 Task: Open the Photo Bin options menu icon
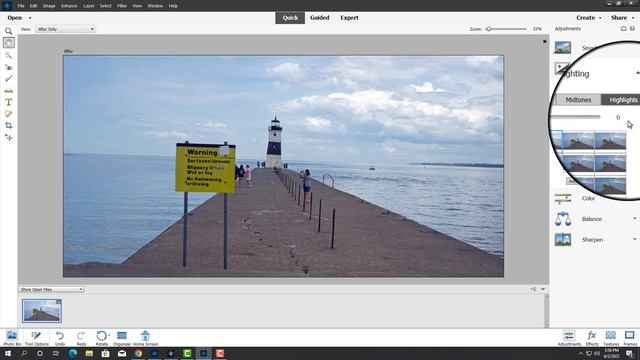pyautogui.click(x=533, y=289)
